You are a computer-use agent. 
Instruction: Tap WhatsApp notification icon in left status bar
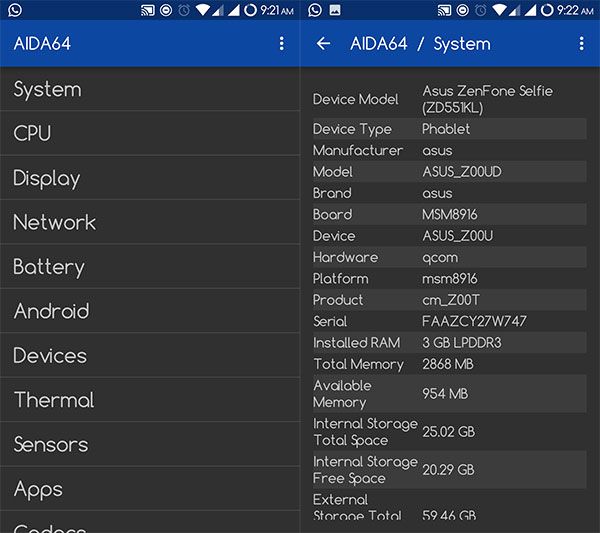(15, 10)
